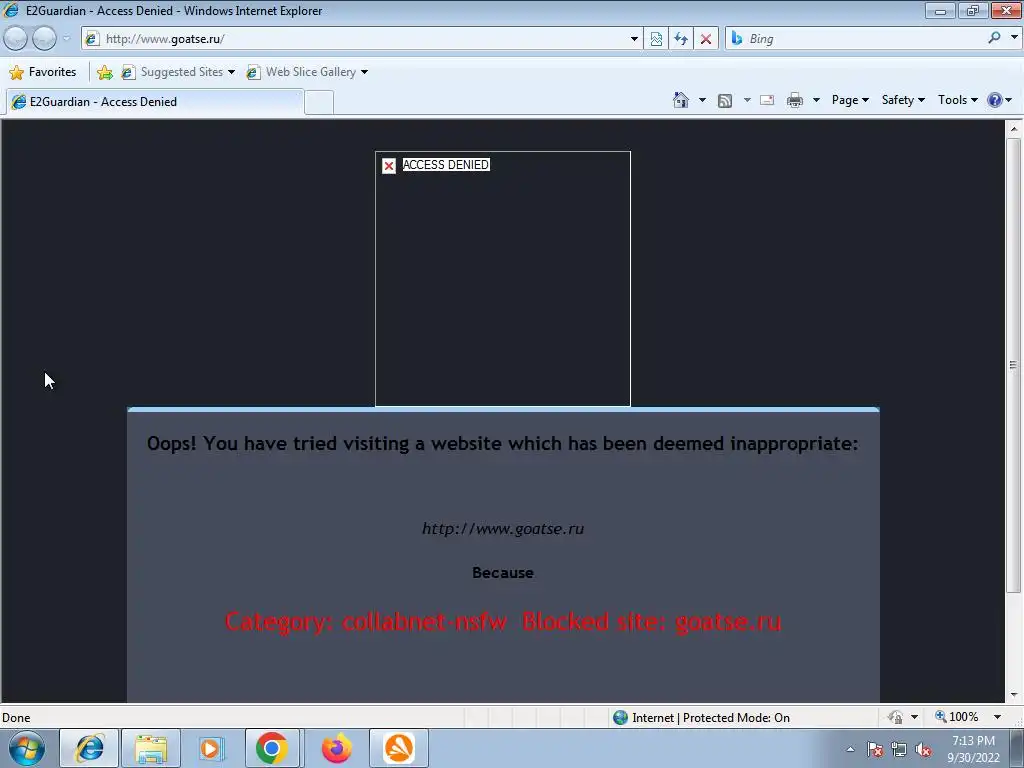This screenshot has width=1024, height=768.
Task: Click Internet Protected Mode status text
Action: coord(711,718)
